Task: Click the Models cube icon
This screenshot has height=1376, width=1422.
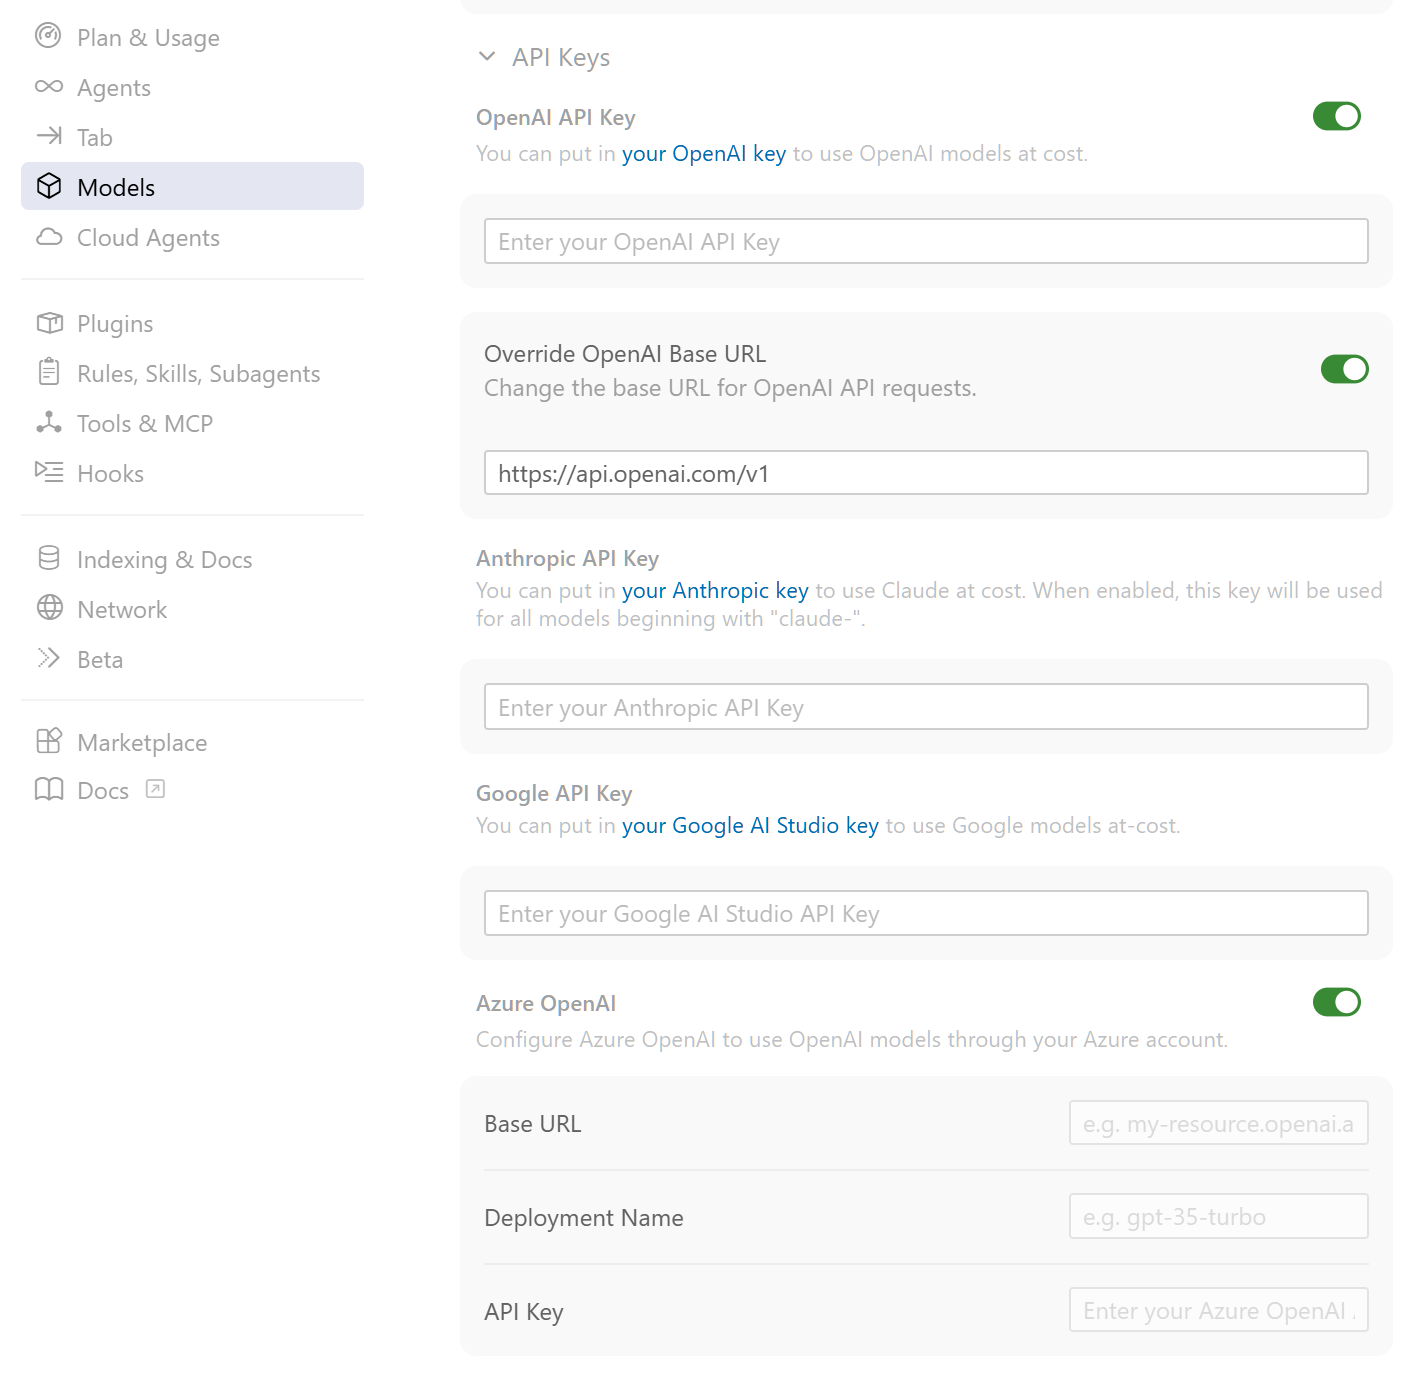Action: pos(48,186)
